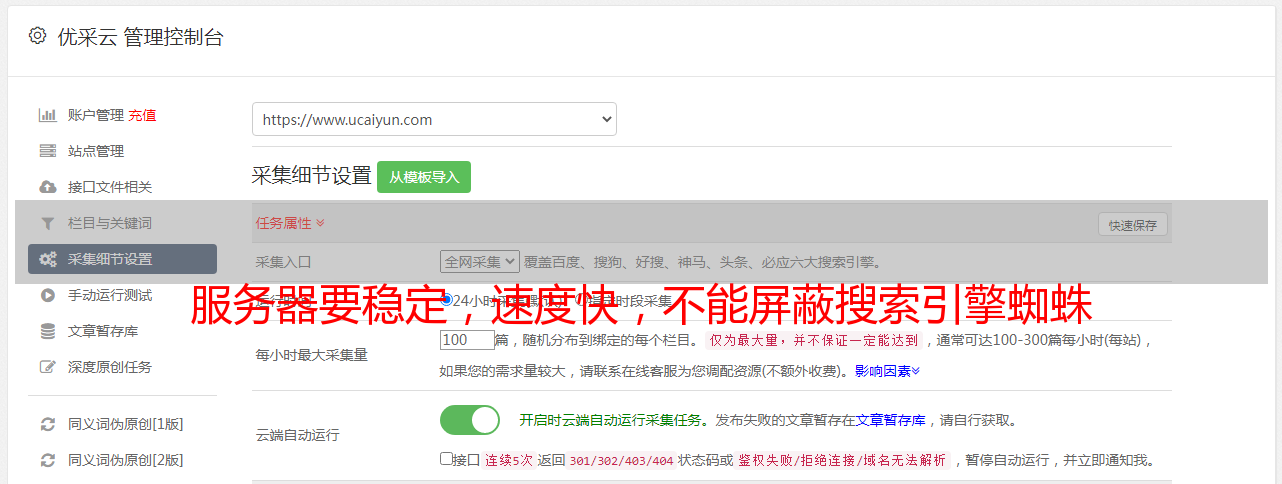Select the 24小时 collection radio button
Screen dimensions: 1282x484
(x=447, y=299)
